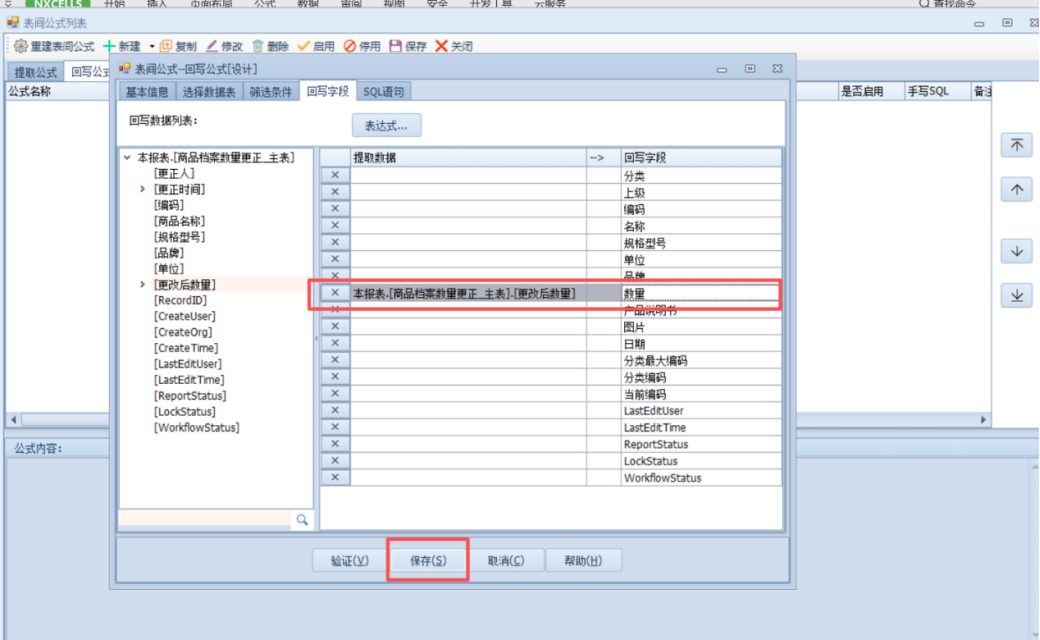
Task: Click the 新建 plus icon
Action: click(x=110, y=46)
